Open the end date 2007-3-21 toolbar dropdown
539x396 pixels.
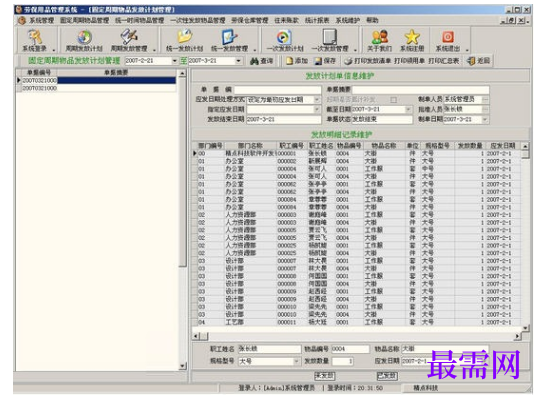(239, 61)
